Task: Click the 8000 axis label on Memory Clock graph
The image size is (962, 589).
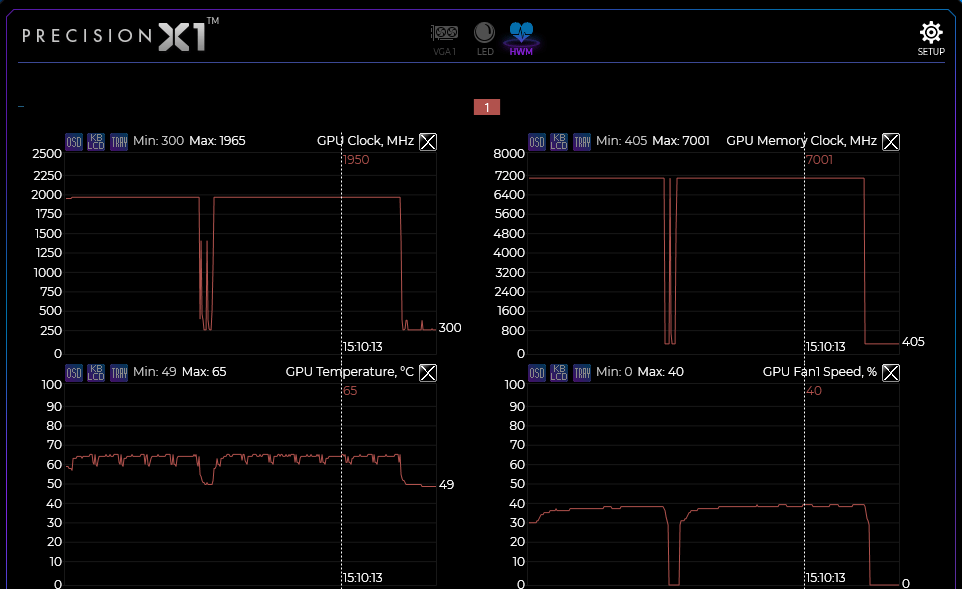Action: pos(509,154)
